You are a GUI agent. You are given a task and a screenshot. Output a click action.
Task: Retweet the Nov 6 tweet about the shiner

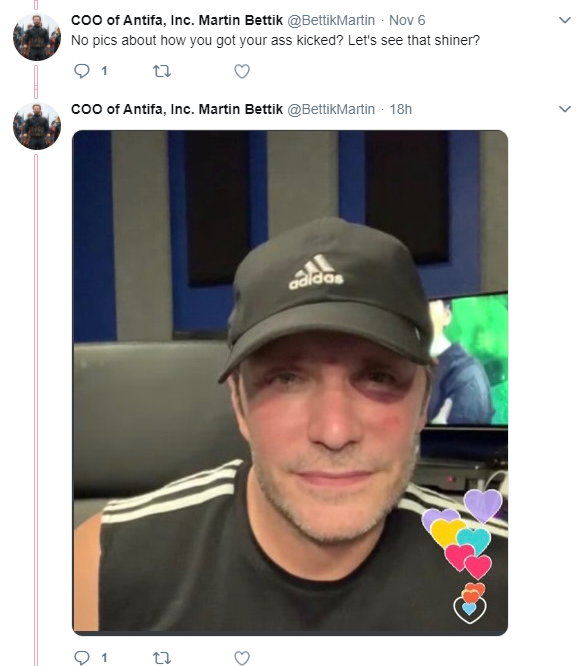click(x=162, y=71)
